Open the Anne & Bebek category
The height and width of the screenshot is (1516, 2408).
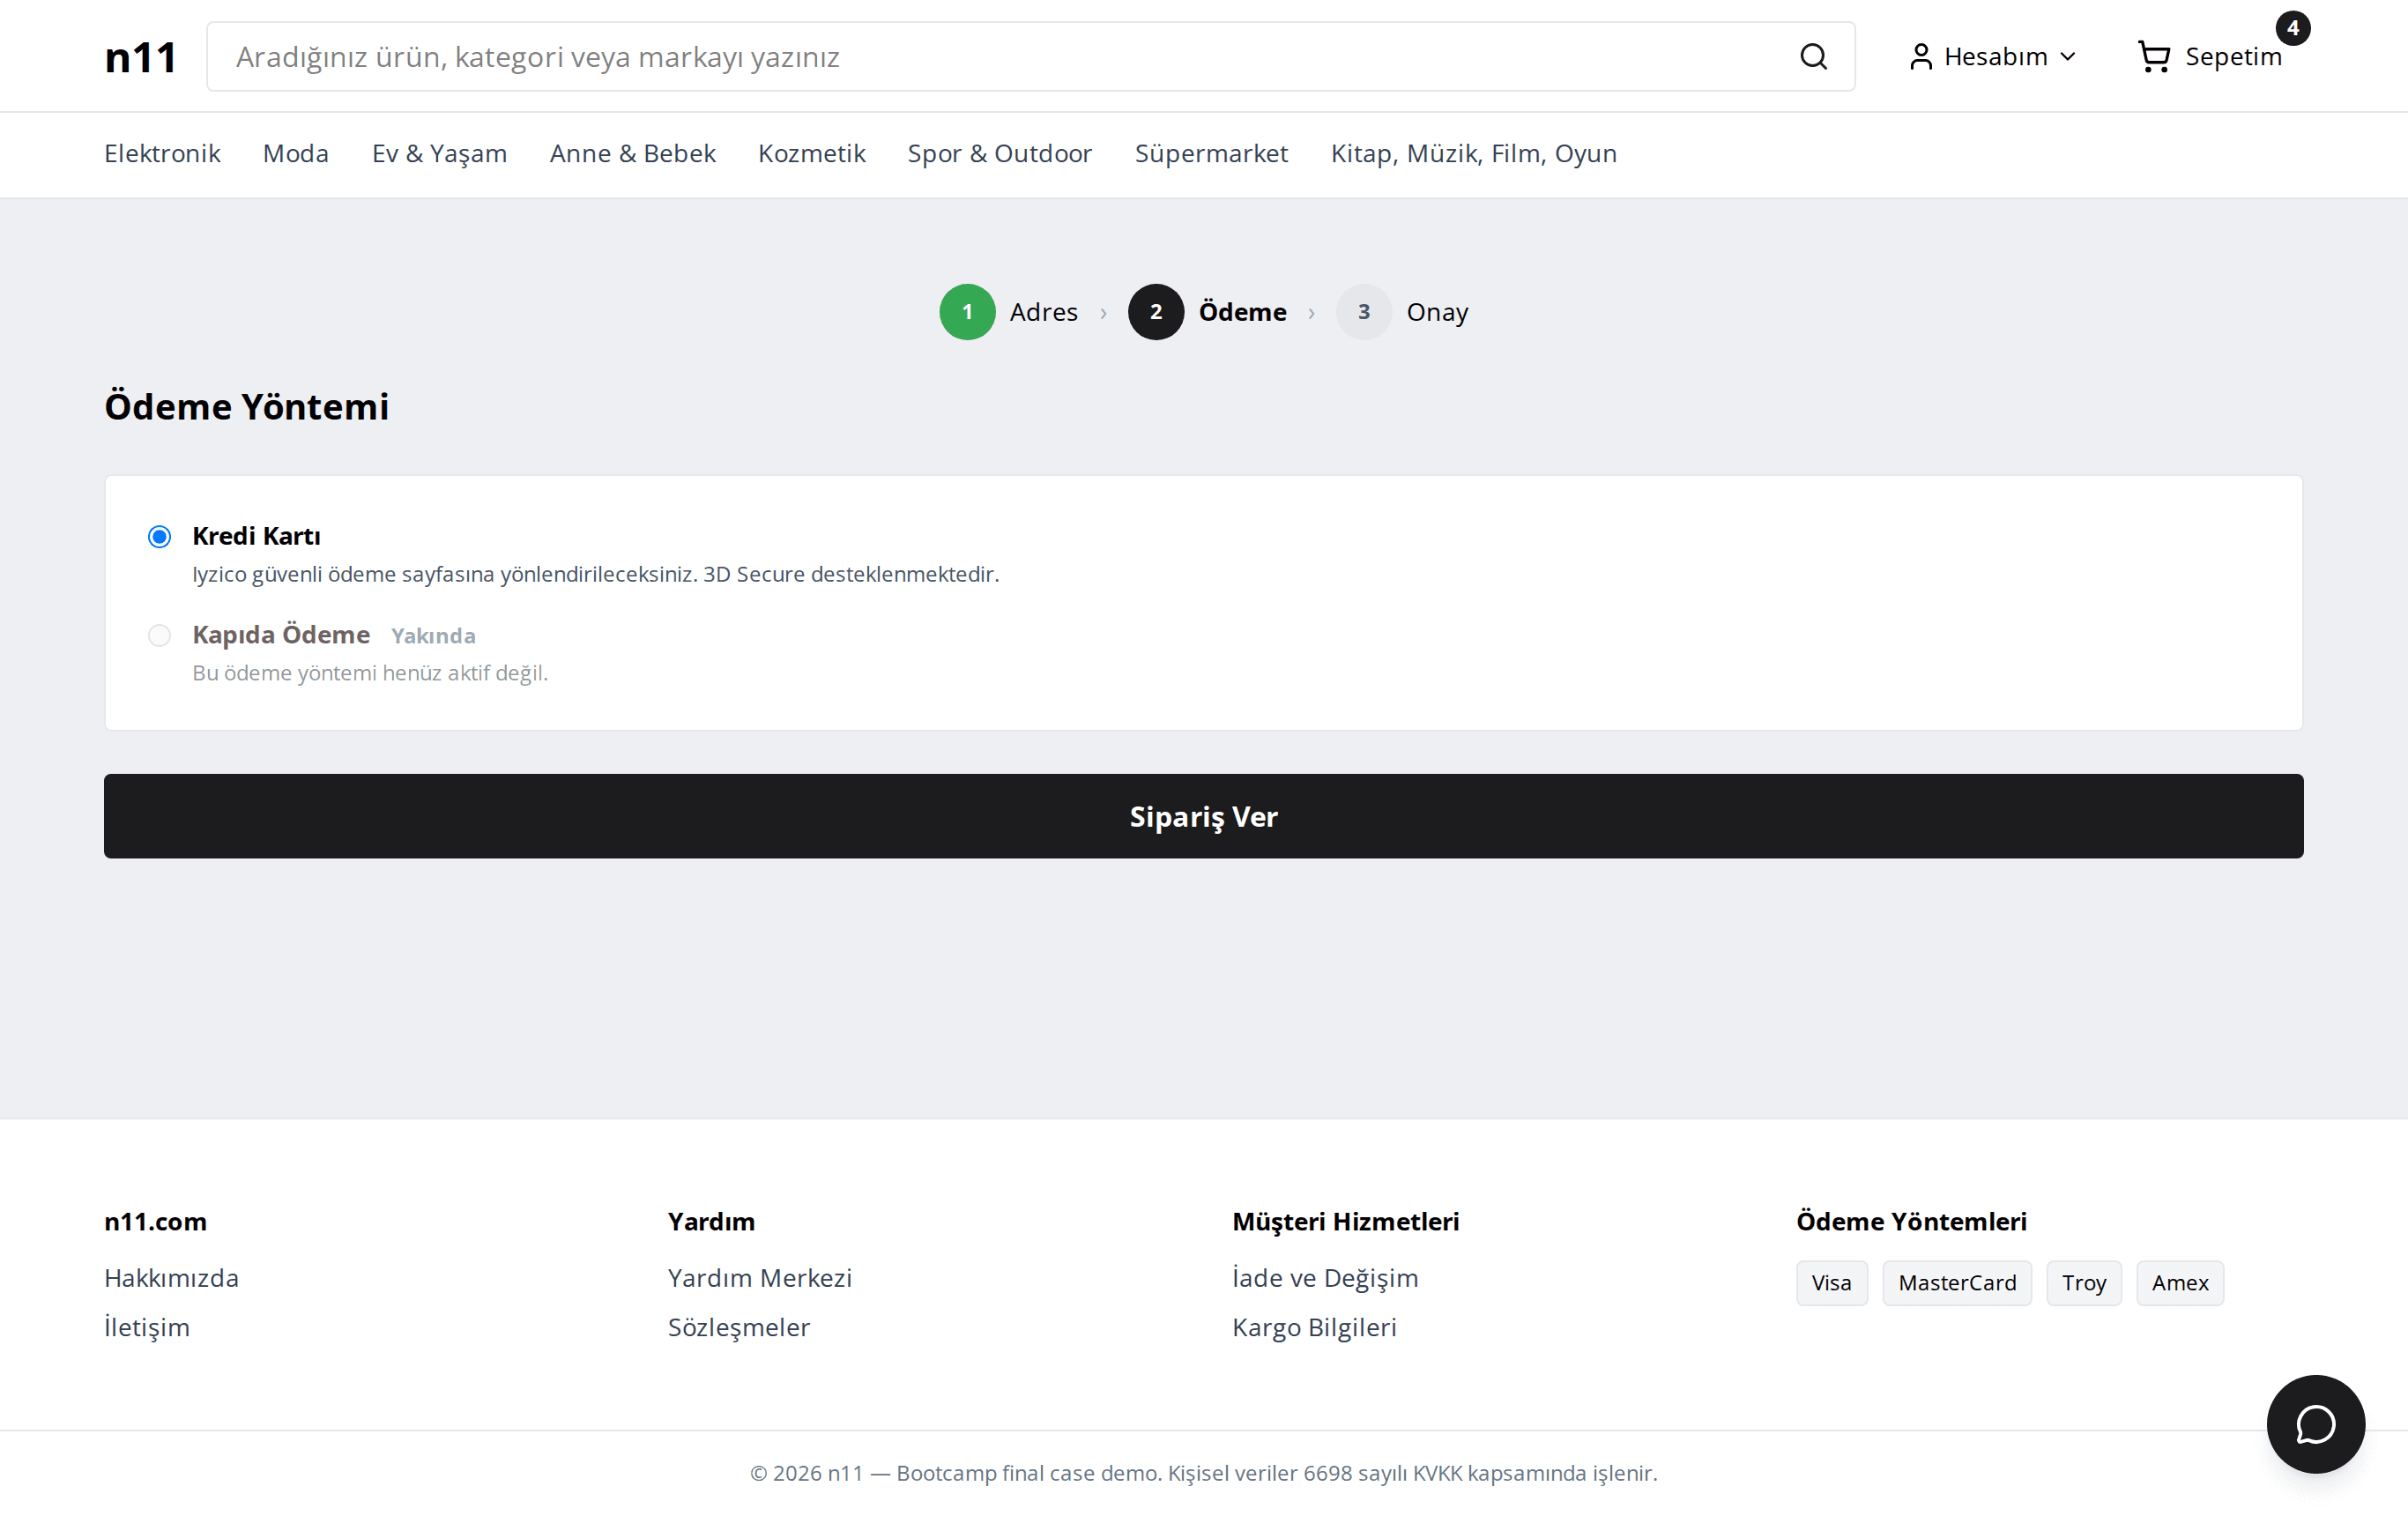pyautogui.click(x=632, y=153)
